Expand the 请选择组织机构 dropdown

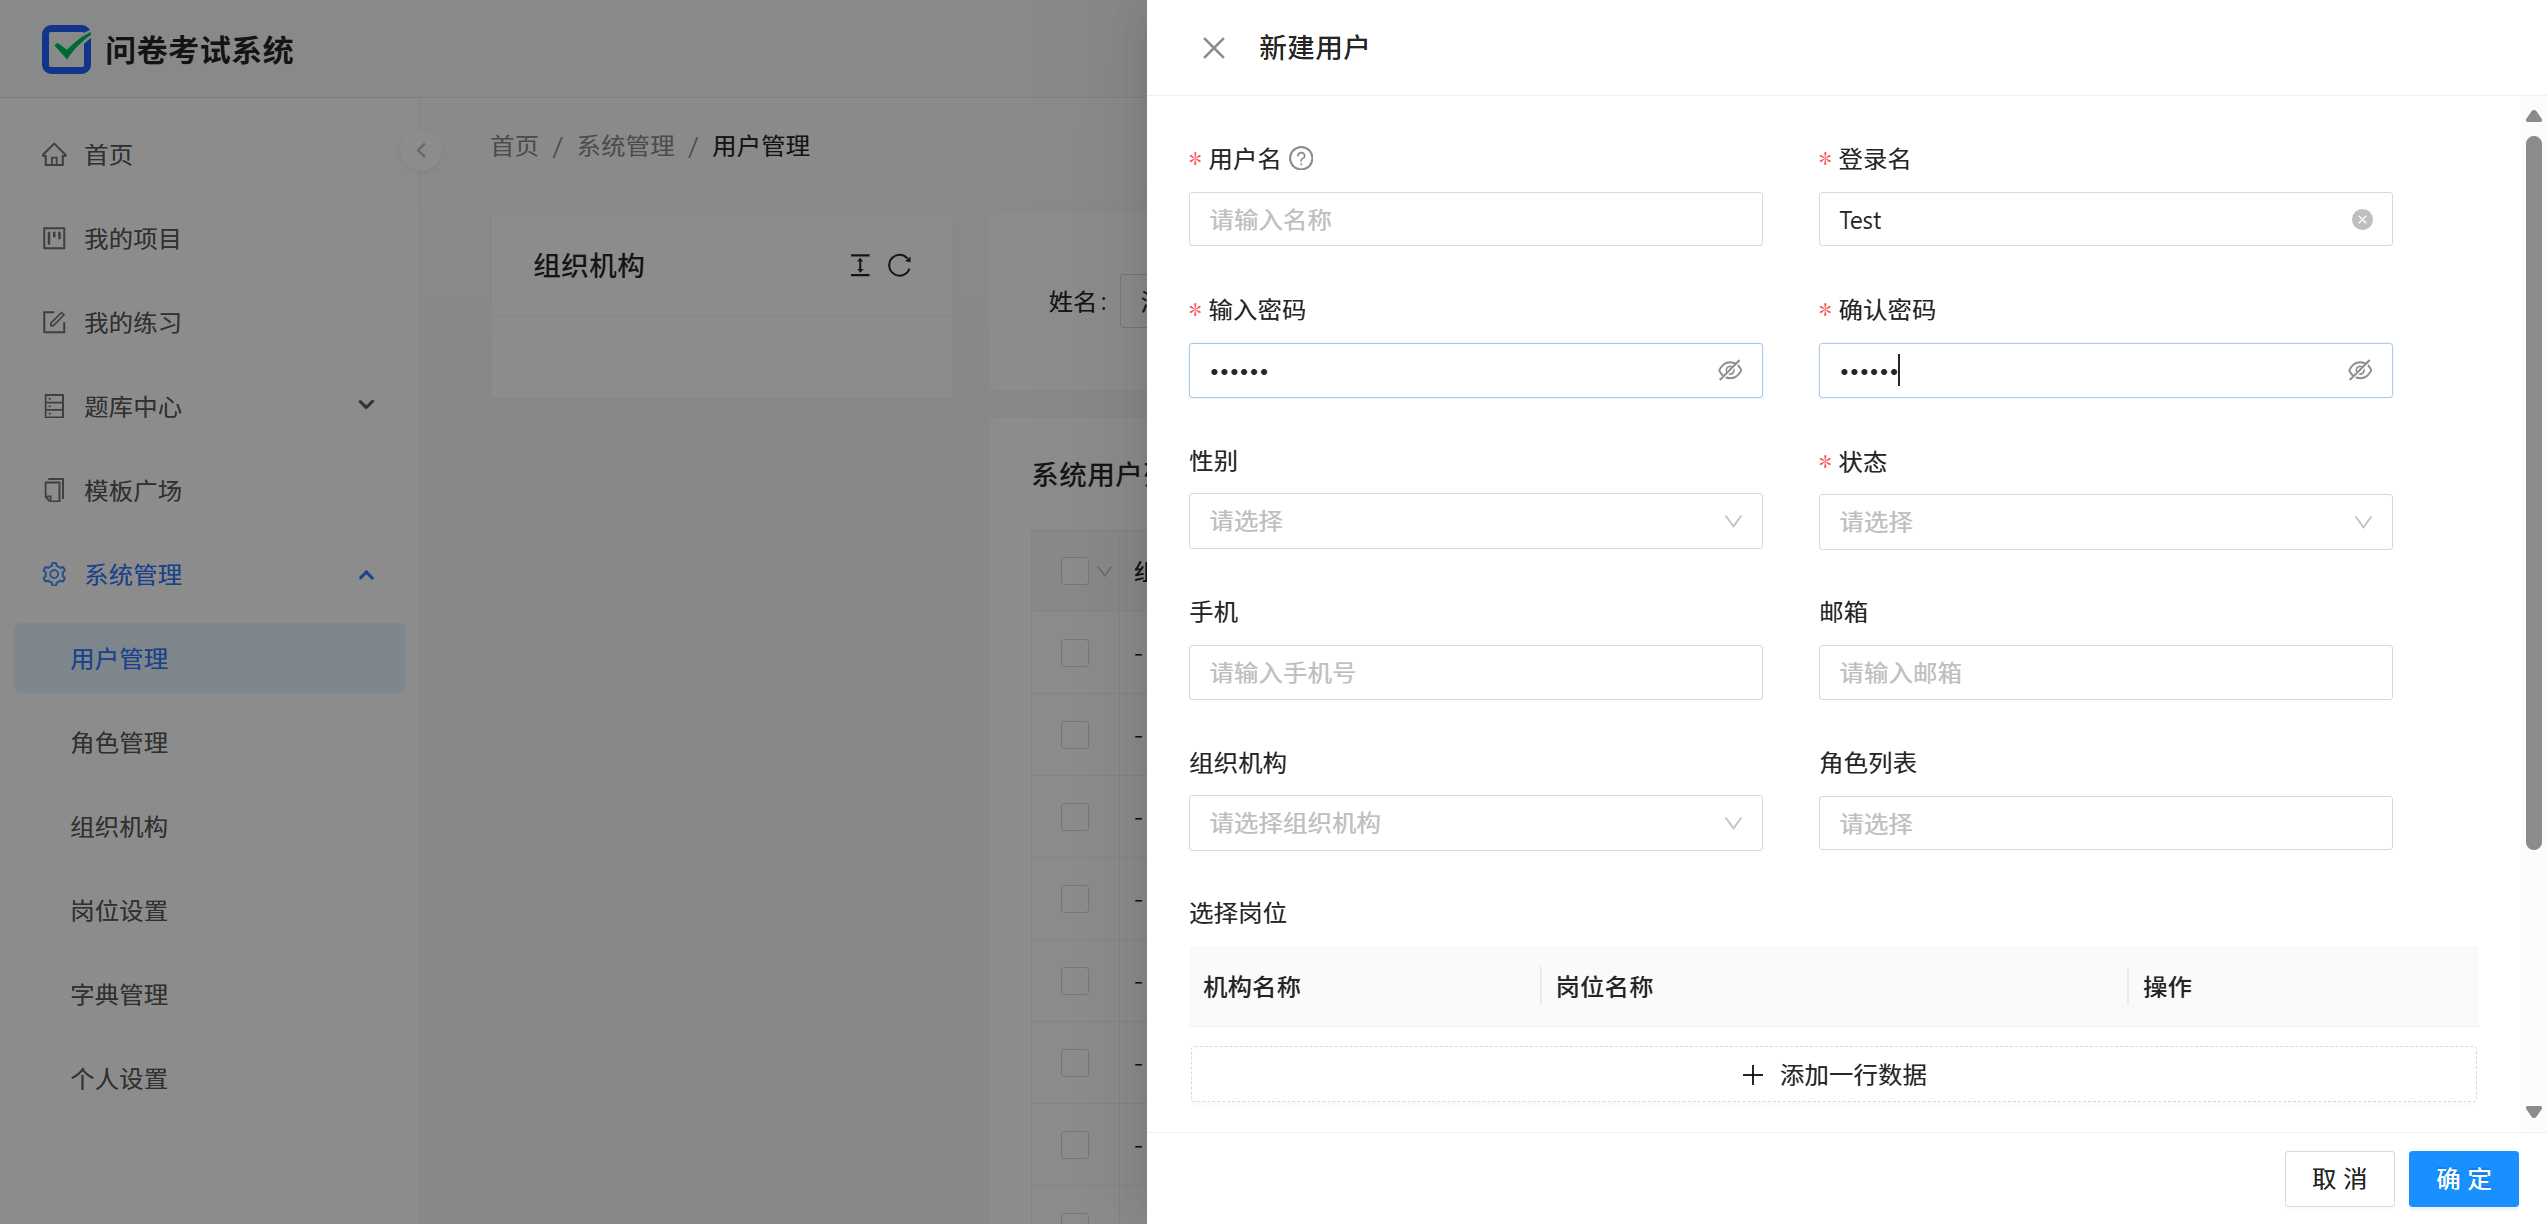coord(1474,823)
